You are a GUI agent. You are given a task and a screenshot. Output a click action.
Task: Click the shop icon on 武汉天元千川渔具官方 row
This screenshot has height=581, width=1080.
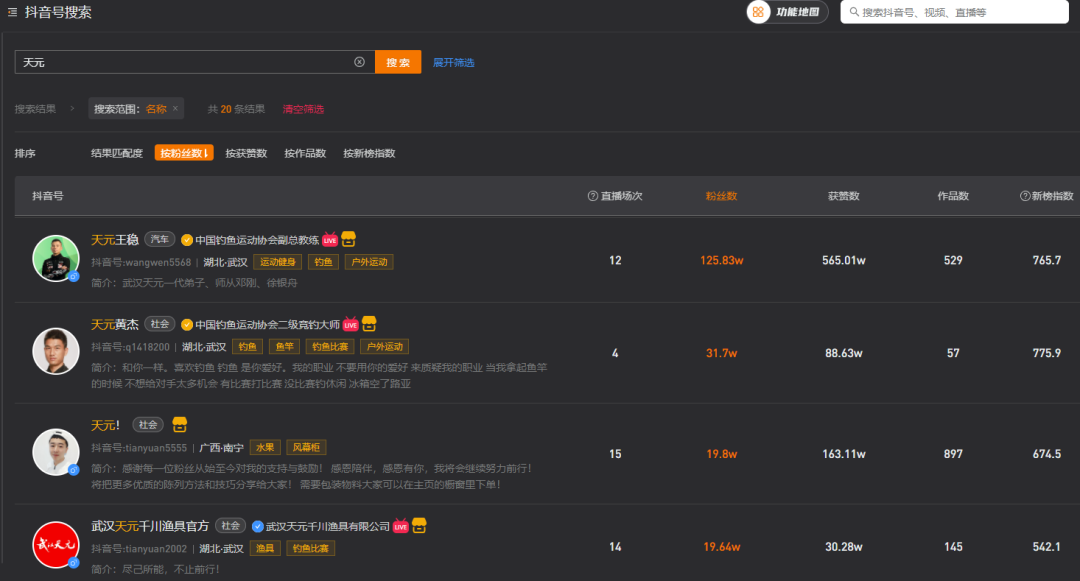[x=419, y=525]
